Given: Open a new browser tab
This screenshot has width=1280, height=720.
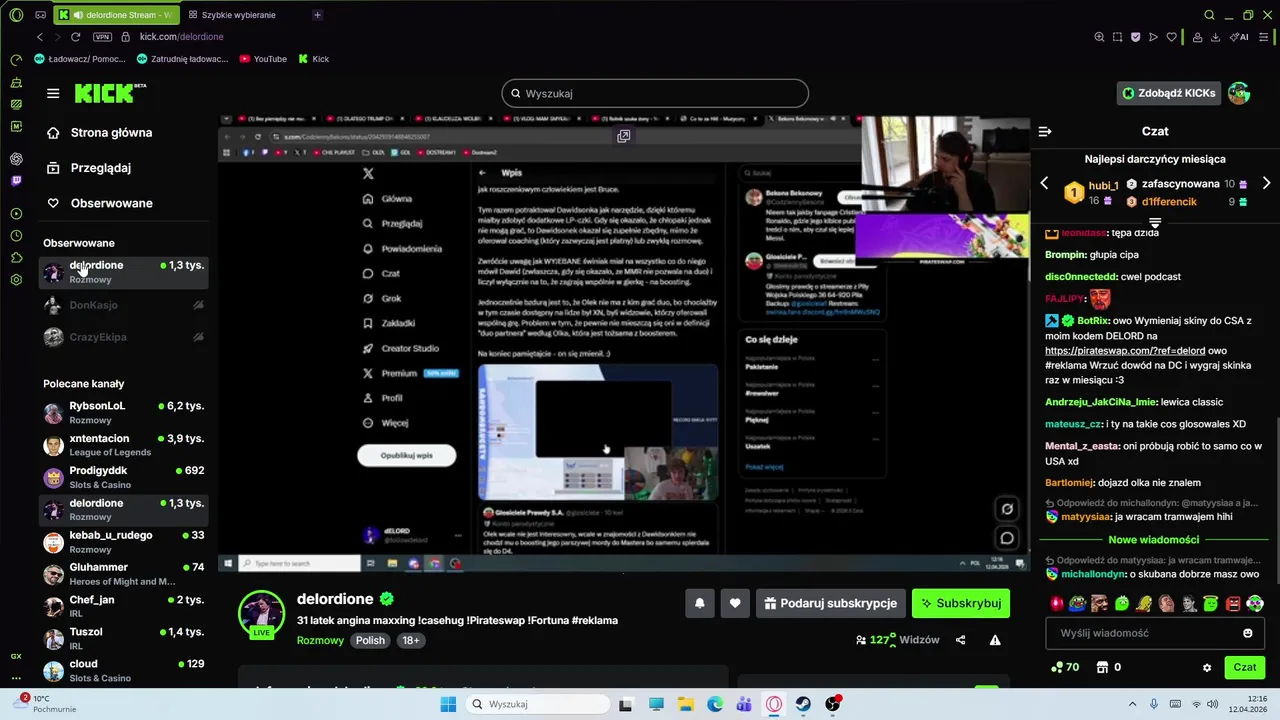Looking at the screenshot, I should [x=317, y=15].
